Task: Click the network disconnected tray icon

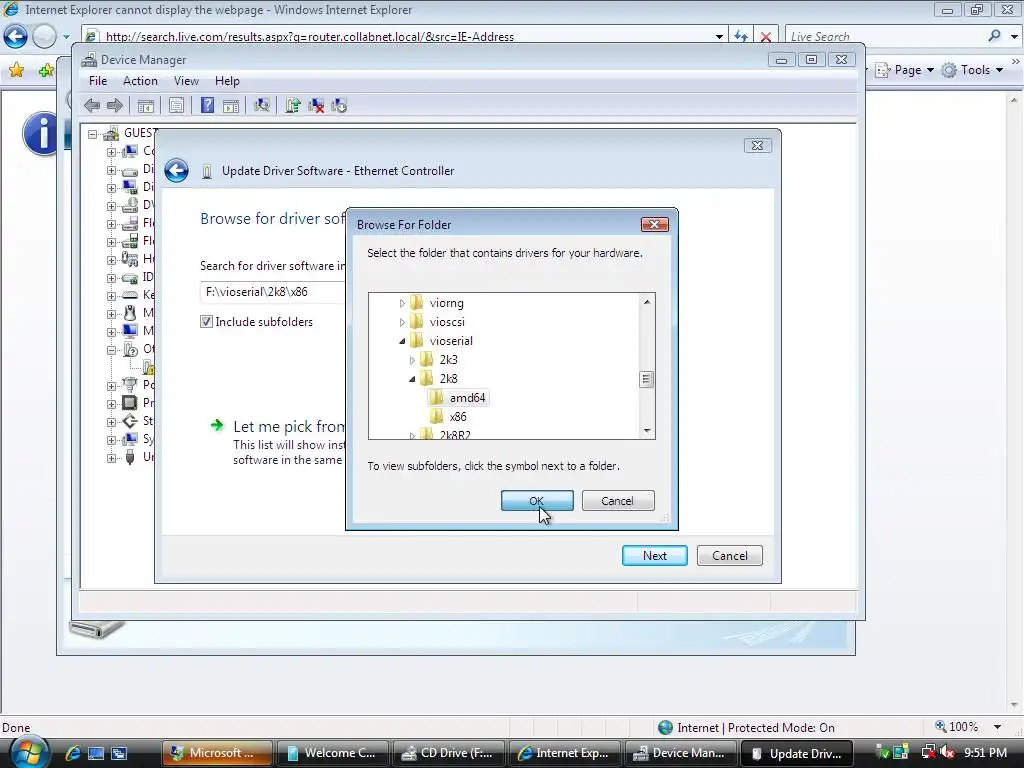Action: pos(928,753)
